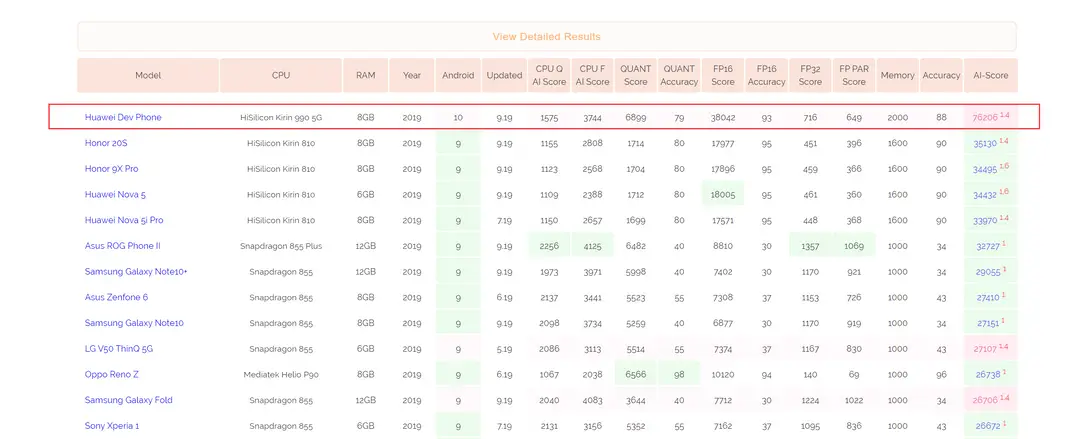Select the Snapdragon 855 Plus CPU cell

281,247
